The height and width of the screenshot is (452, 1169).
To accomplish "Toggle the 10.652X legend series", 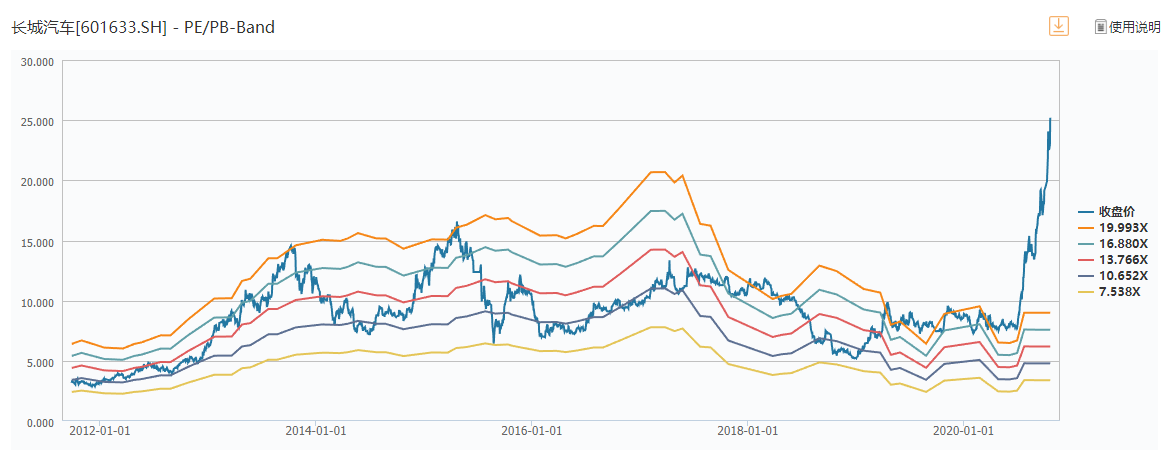I will point(1114,275).
